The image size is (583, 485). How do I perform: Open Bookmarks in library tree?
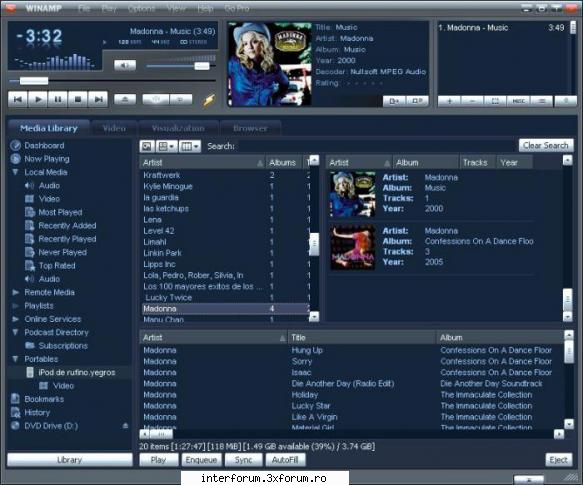[44, 399]
